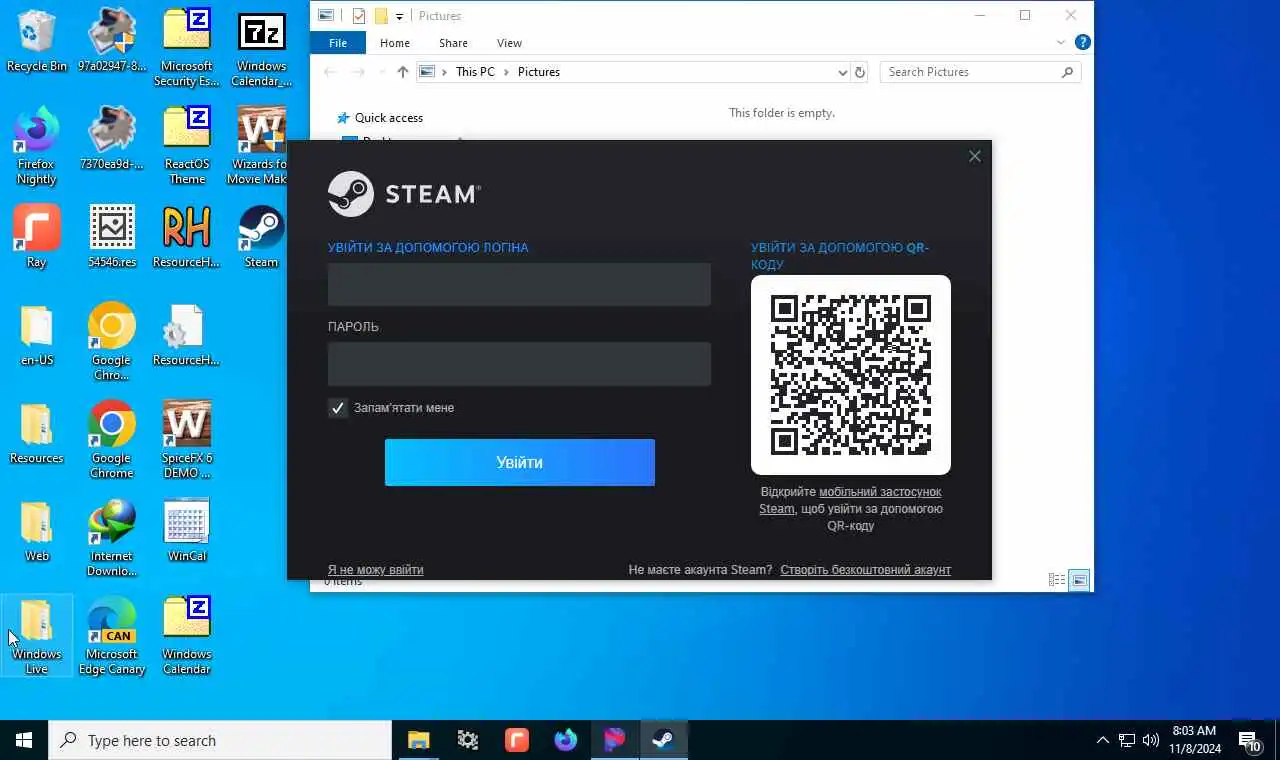Launch the Ray desktop shortcut
This screenshot has width=1280, height=760.
tap(37, 237)
